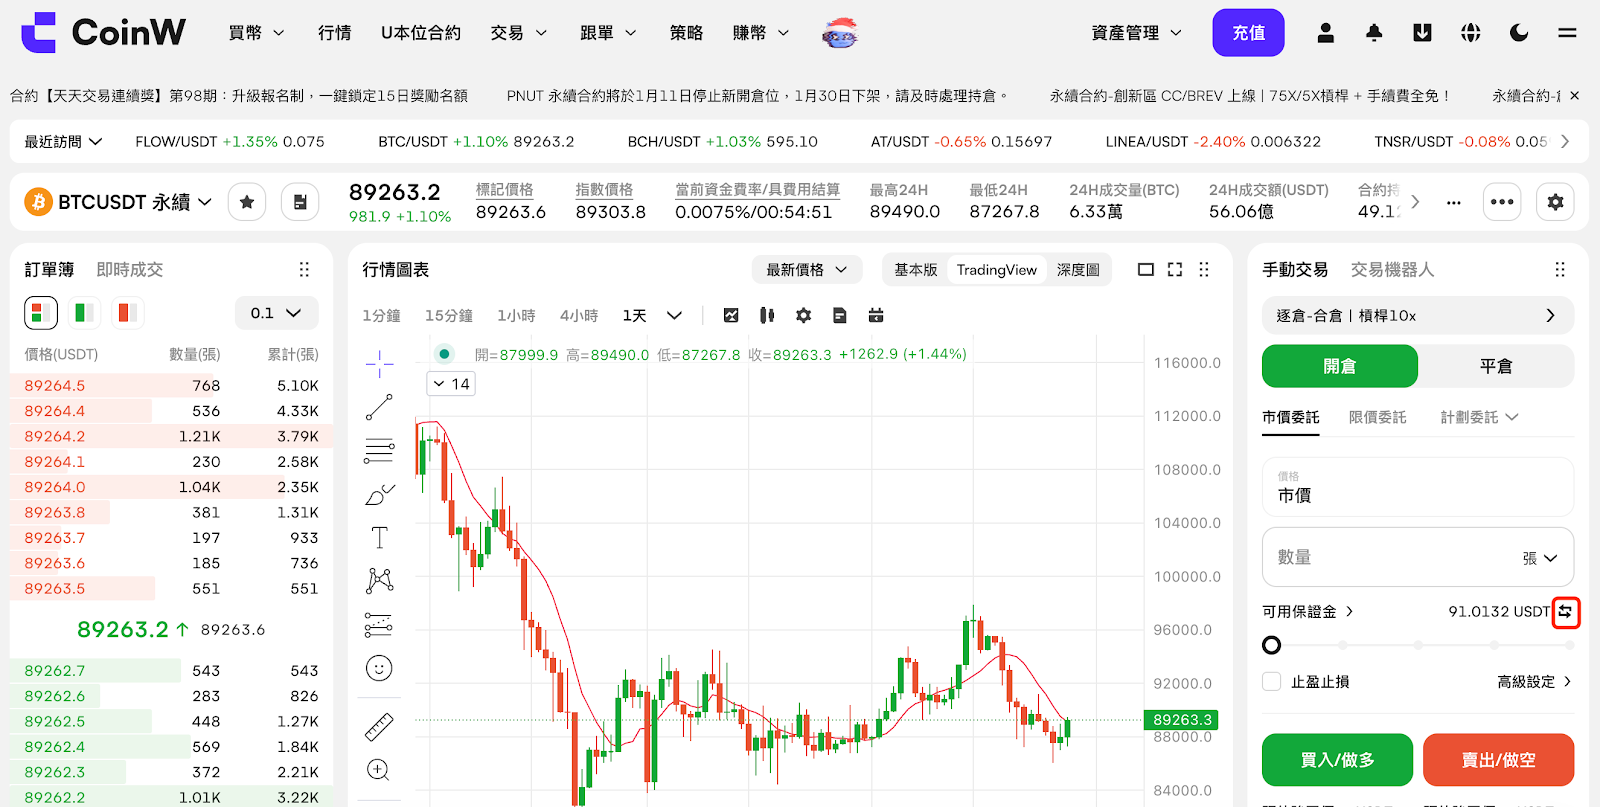Open the BTCUSDT 永續 pair selector
This screenshot has width=1600, height=807.
pos(120,202)
